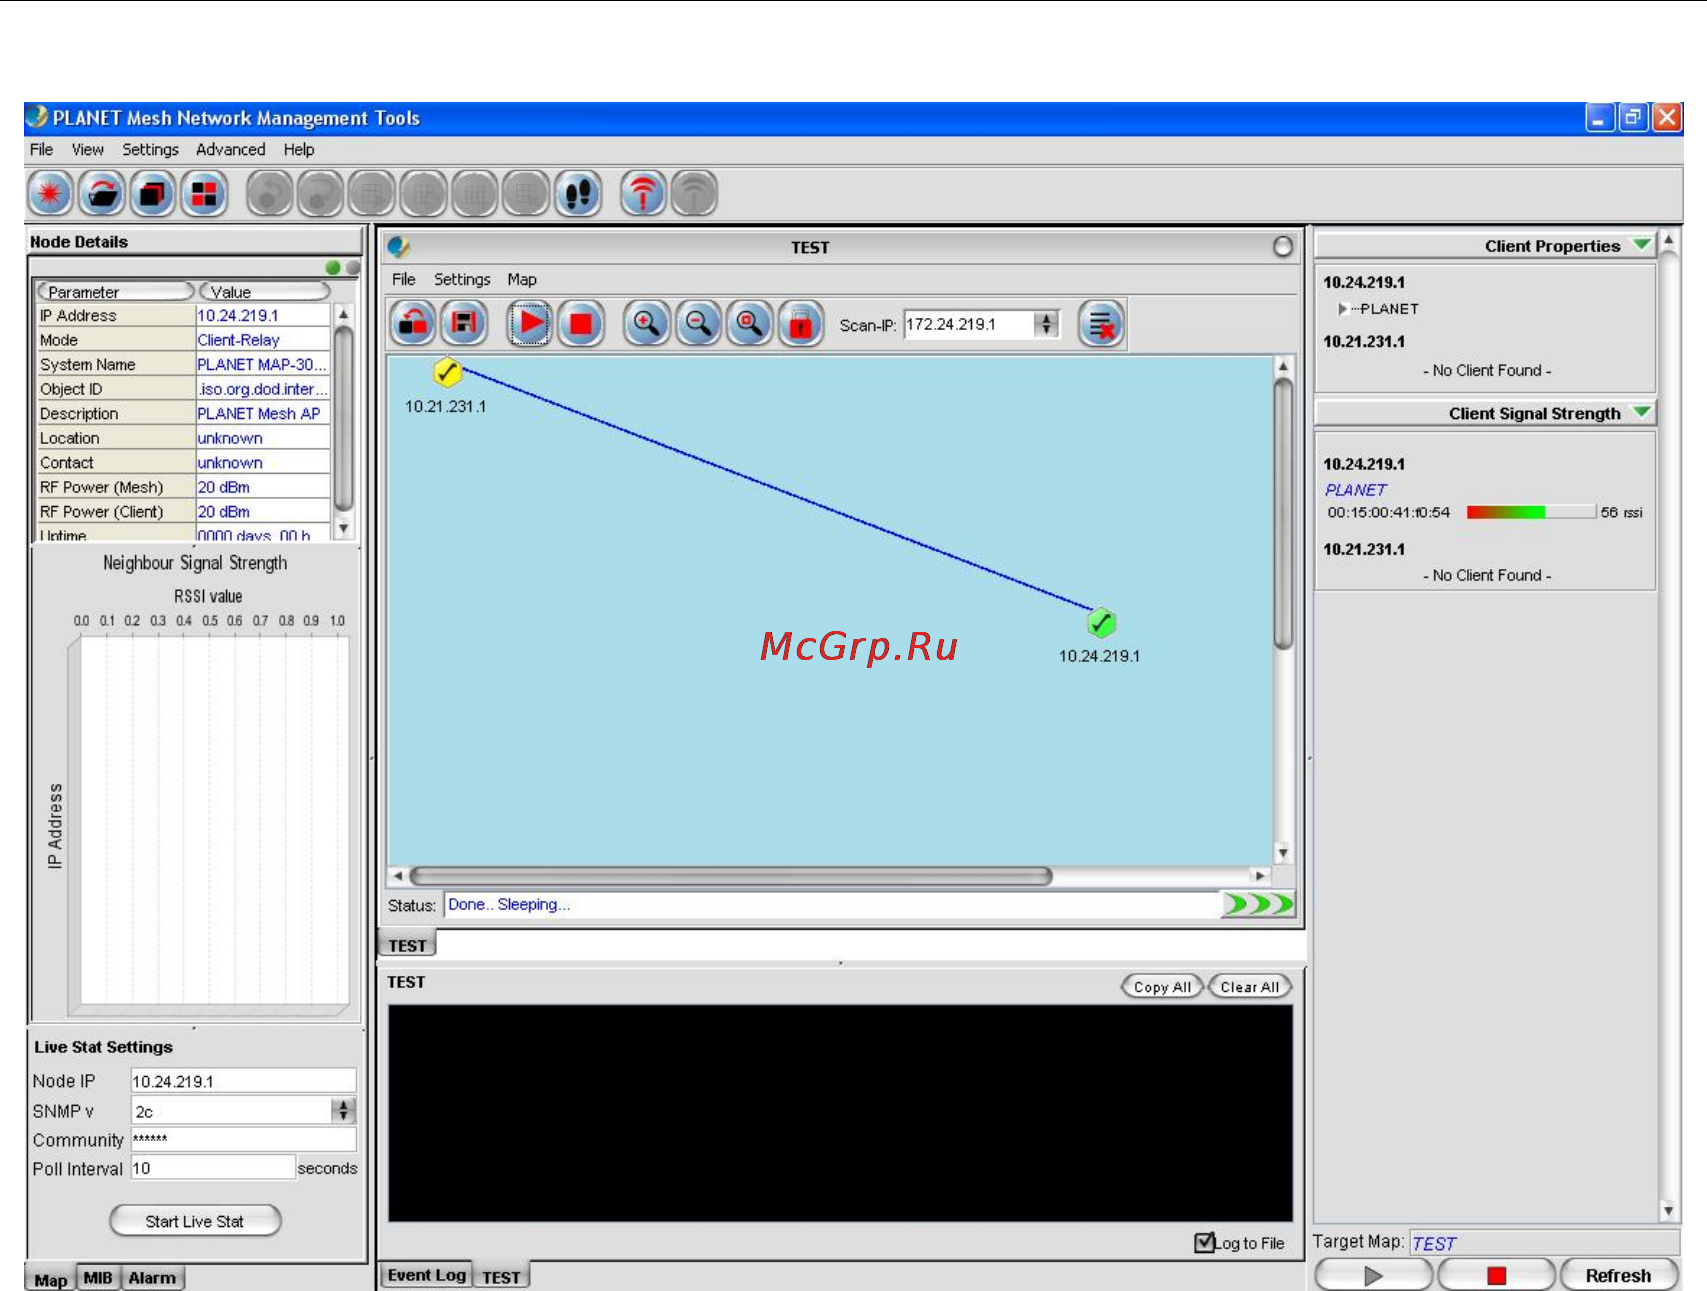Collapse the Client Signal Strength panel
Image resolution: width=1707 pixels, height=1291 pixels.
(x=1641, y=412)
